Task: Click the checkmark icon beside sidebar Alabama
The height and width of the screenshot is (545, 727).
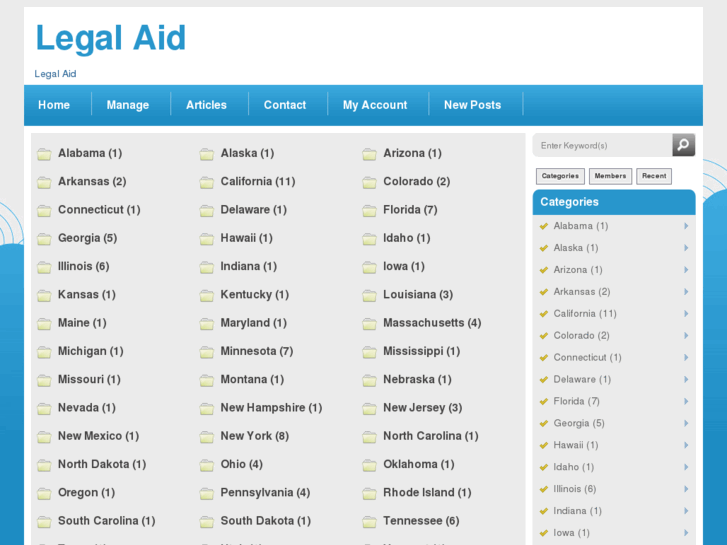Action: [544, 226]
